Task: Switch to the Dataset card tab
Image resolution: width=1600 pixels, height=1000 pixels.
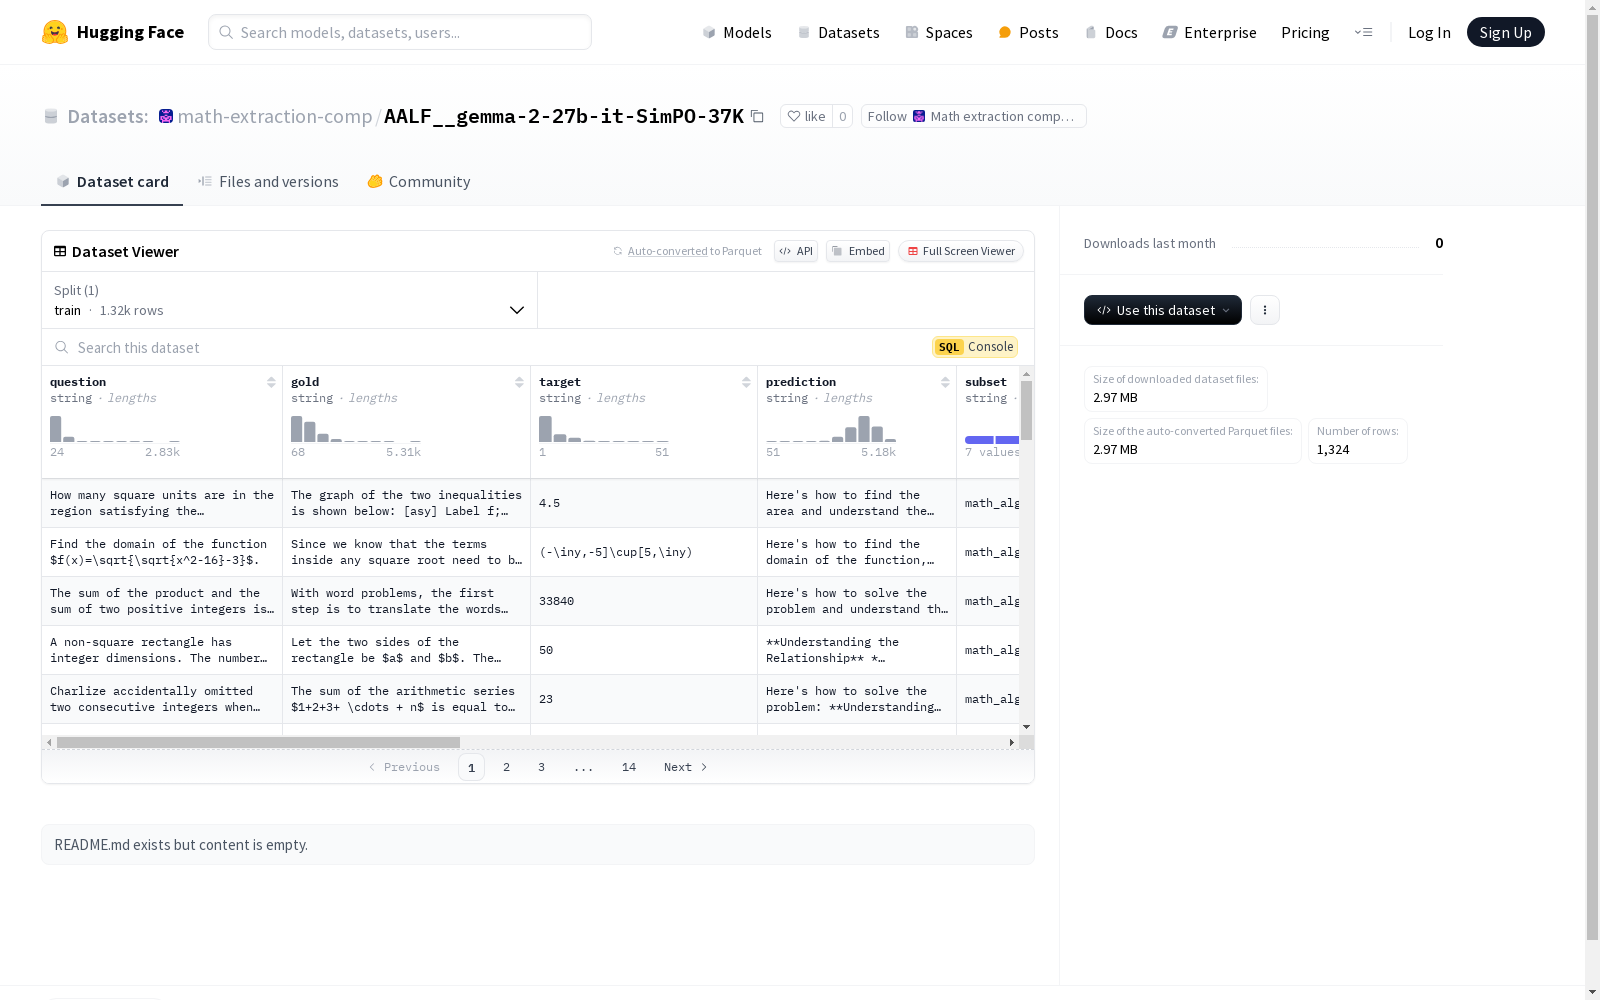Action: coord(112,181)
